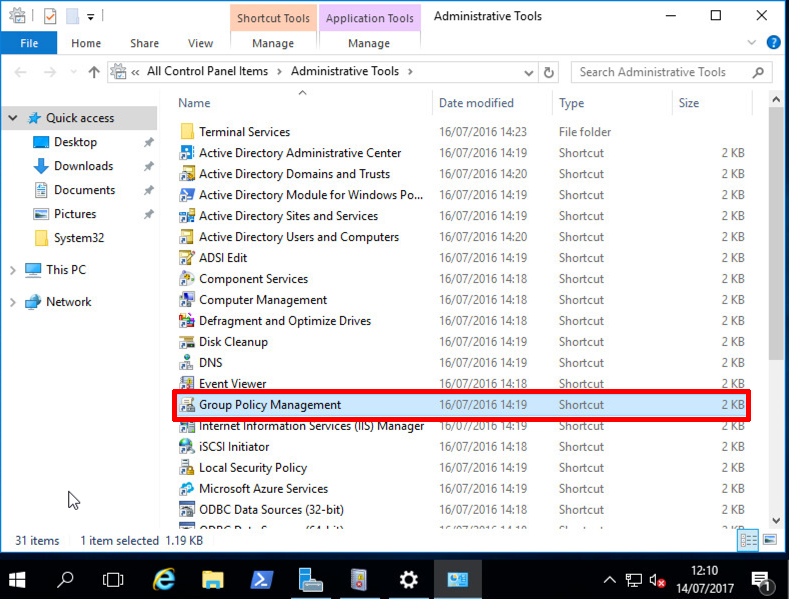This screenshot has width=789, height=599.
Task: Go up one level with Up arrow
Action: 94,72
